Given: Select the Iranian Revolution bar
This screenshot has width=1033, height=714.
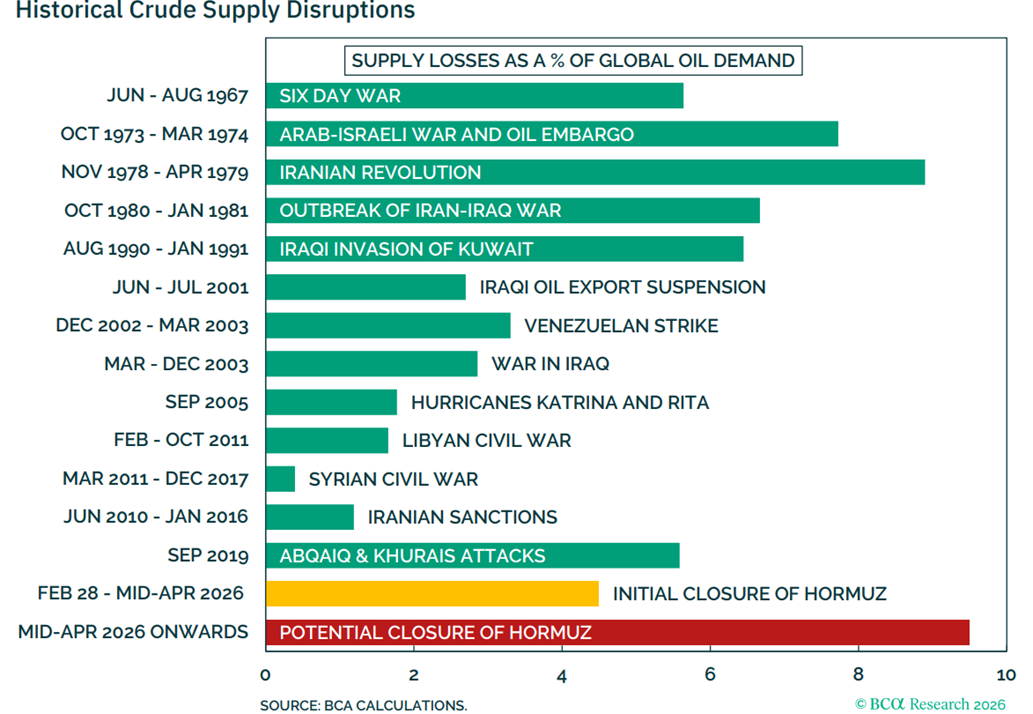Looking at the screenshot, I should (x=594, y=172).
